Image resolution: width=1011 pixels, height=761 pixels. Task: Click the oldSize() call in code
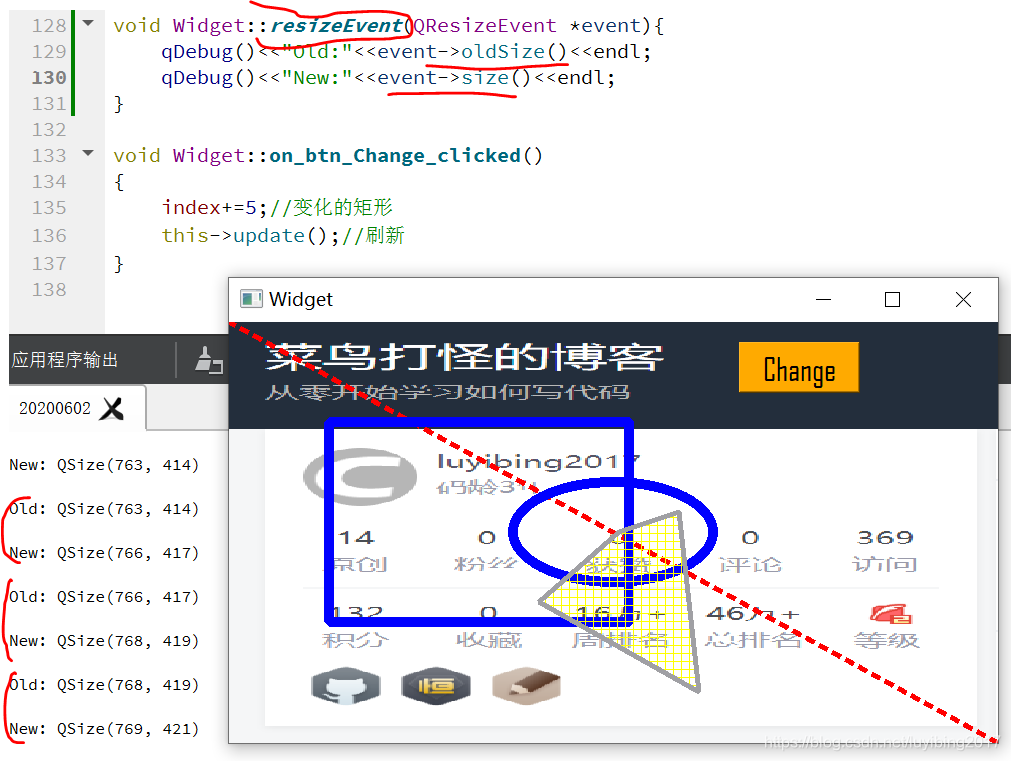(514, 52)
